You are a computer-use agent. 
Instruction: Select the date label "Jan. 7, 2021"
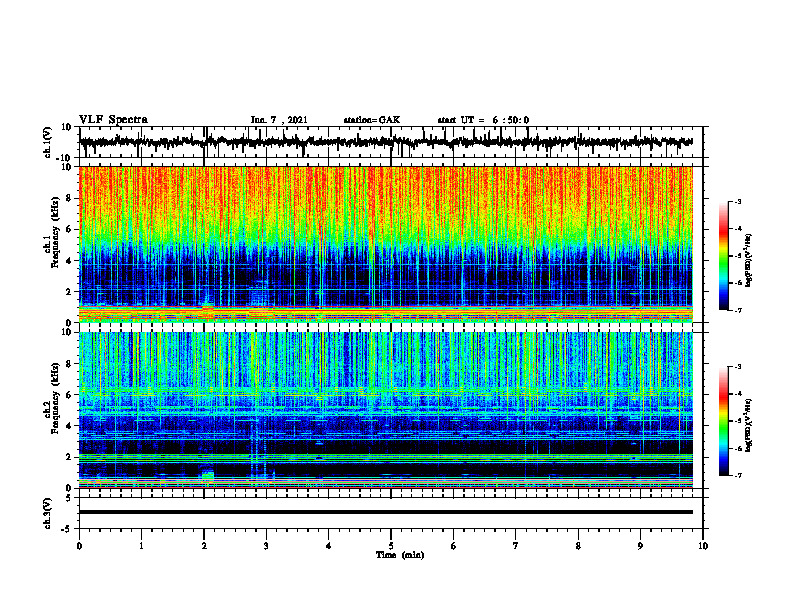(x=279, y=120)
